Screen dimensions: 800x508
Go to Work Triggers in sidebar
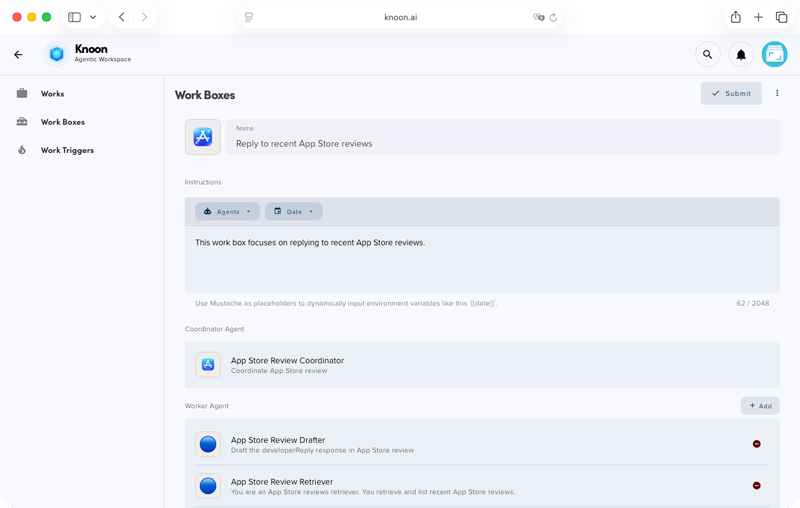(67, 150)
